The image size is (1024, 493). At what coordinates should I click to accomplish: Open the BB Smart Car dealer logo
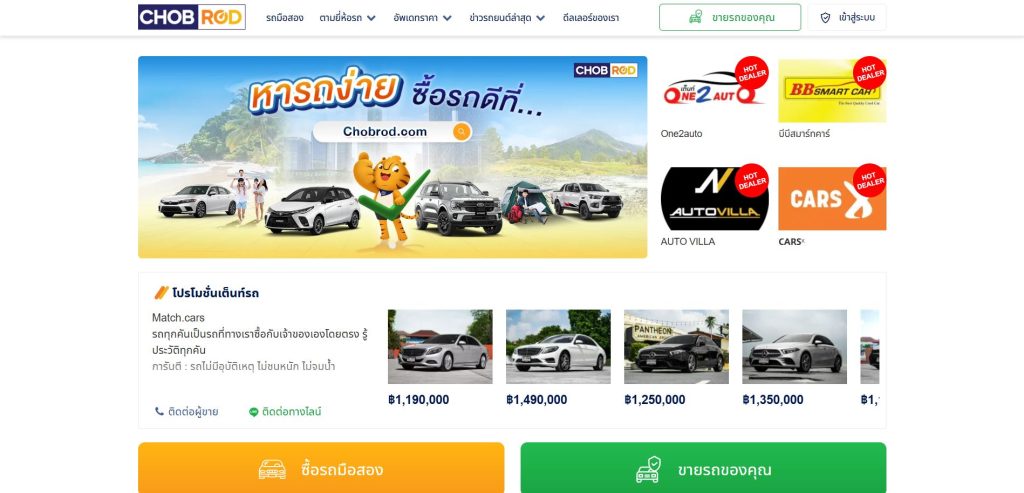[x=832, y=90]
